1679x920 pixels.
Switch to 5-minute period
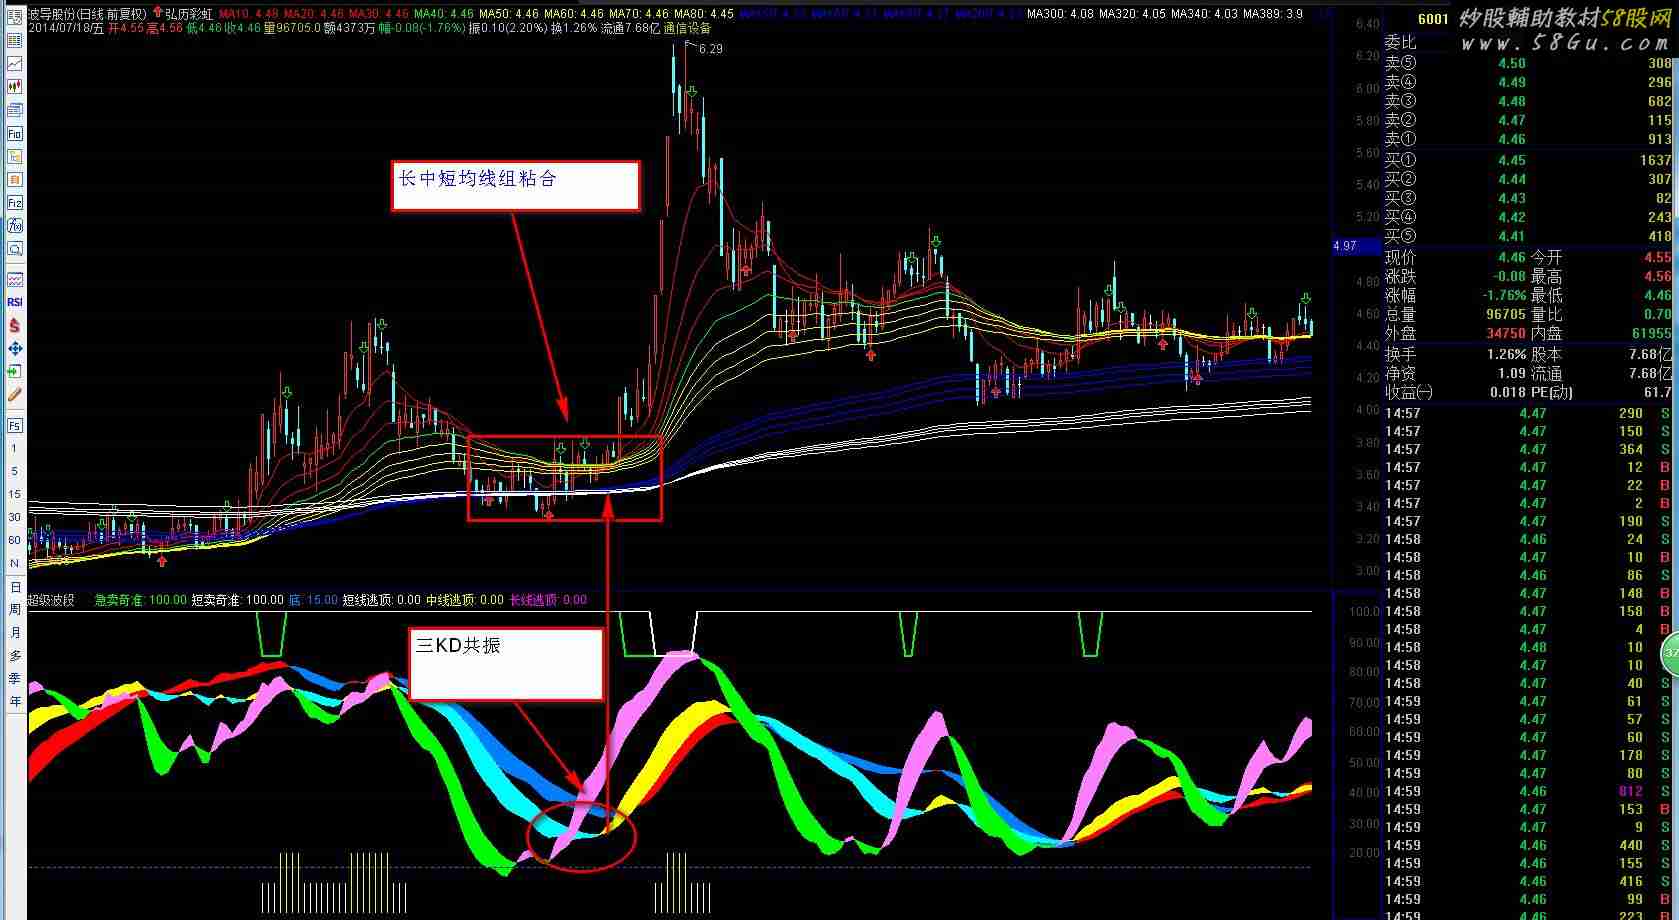coord(15,471)
